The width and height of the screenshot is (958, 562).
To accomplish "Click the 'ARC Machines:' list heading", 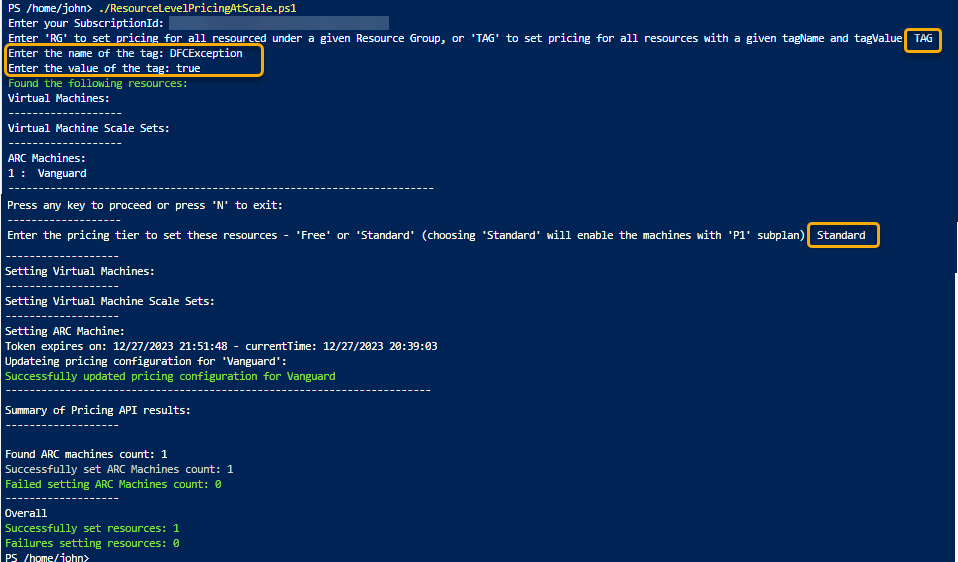I will point(47,158).
